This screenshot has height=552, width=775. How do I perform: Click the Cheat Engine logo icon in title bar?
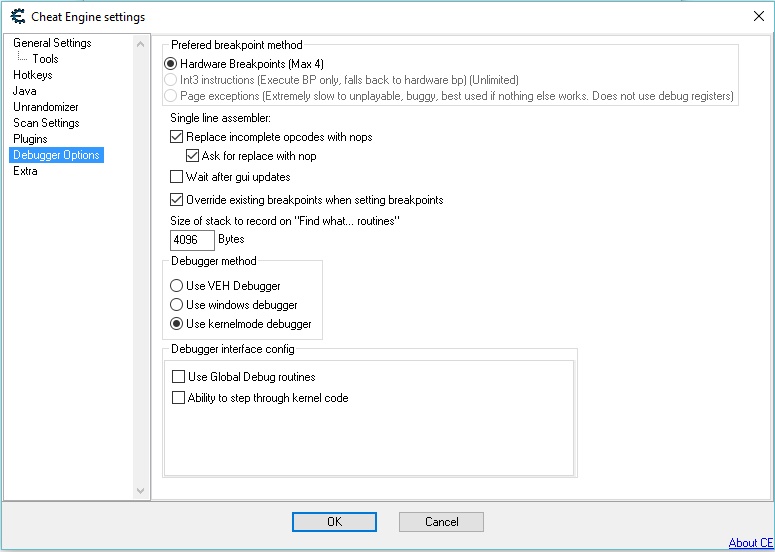tap(16, 16)
